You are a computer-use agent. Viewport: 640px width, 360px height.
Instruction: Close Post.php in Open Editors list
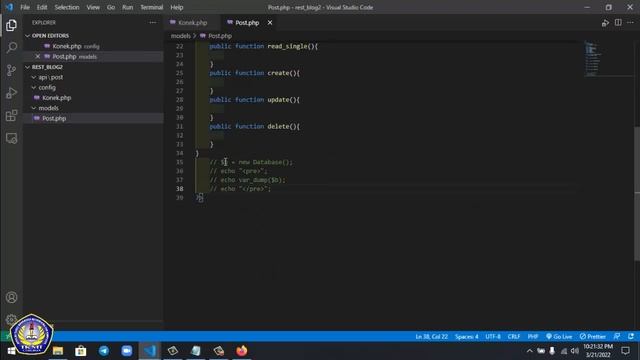click(x=38, y=56)
